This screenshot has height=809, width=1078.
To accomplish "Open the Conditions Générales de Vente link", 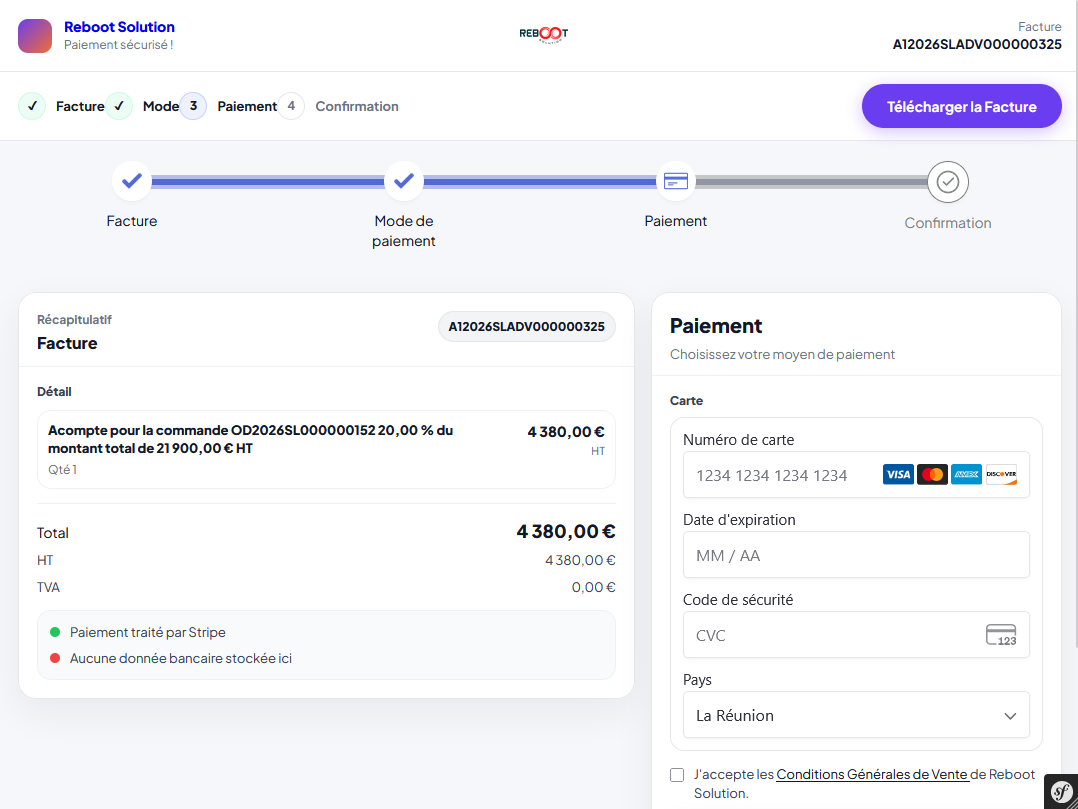I will click(x=871, y=774).
